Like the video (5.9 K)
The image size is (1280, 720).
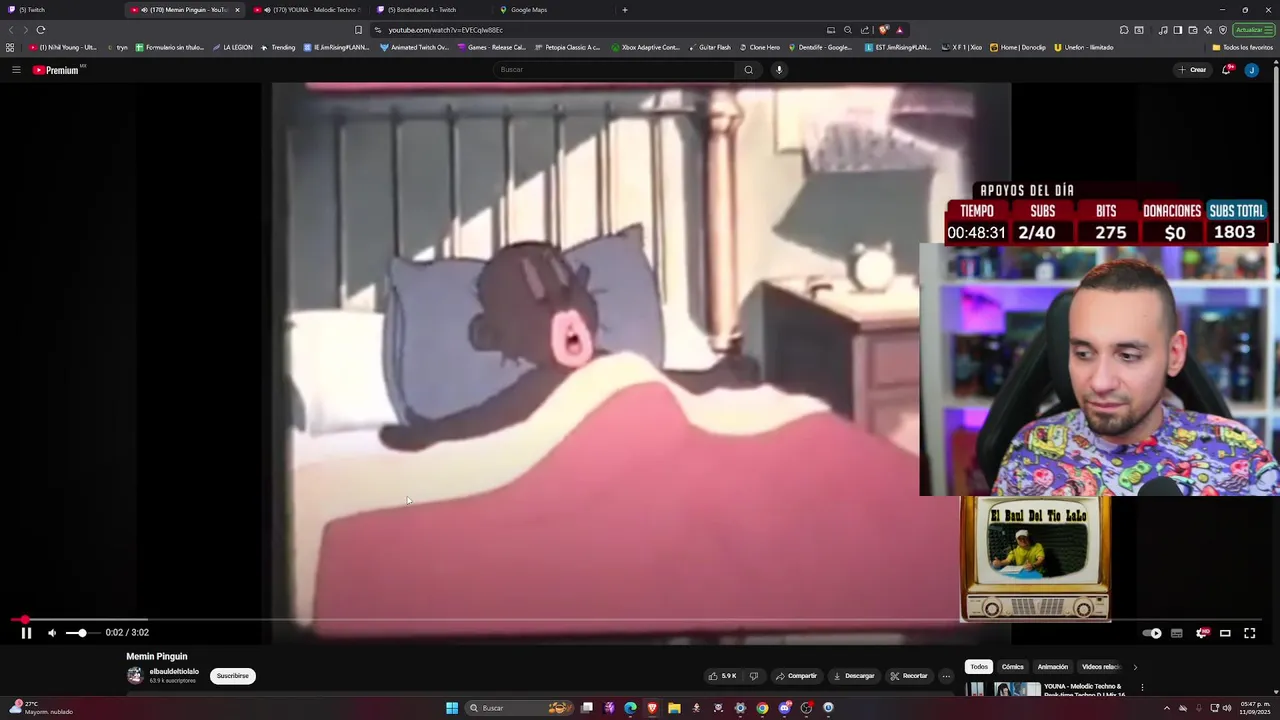pyautogui.click(x=722, y=676)
